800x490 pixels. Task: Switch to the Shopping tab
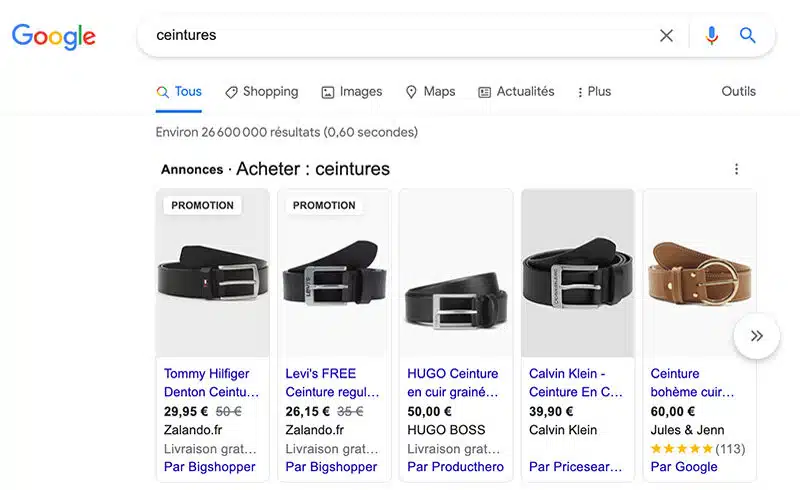[x=261, y=92]
